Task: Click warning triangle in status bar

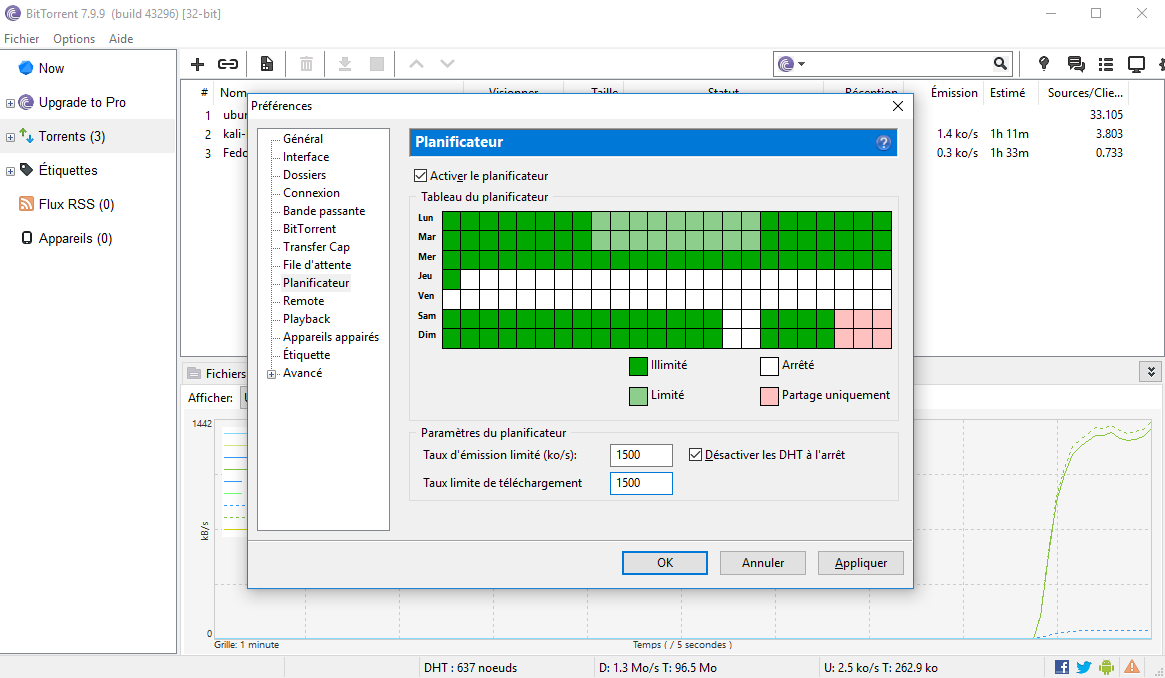Action: pyautogui.click(x=1132, y=667)
